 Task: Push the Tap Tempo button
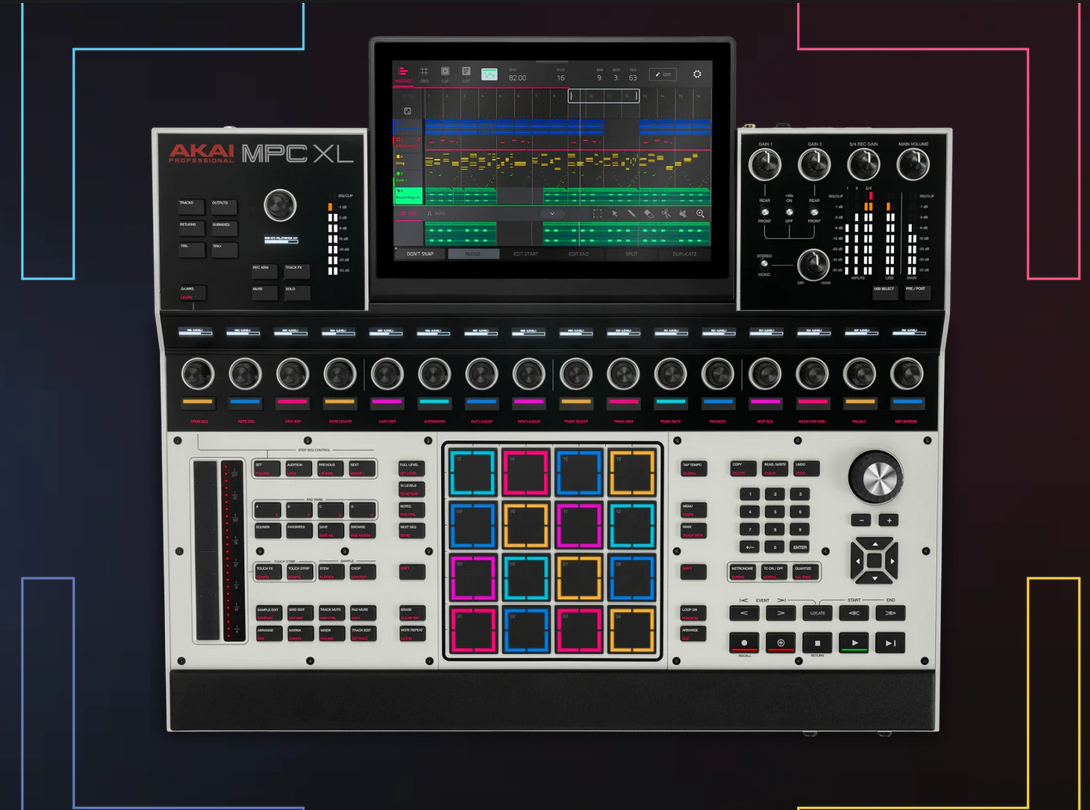693,469
